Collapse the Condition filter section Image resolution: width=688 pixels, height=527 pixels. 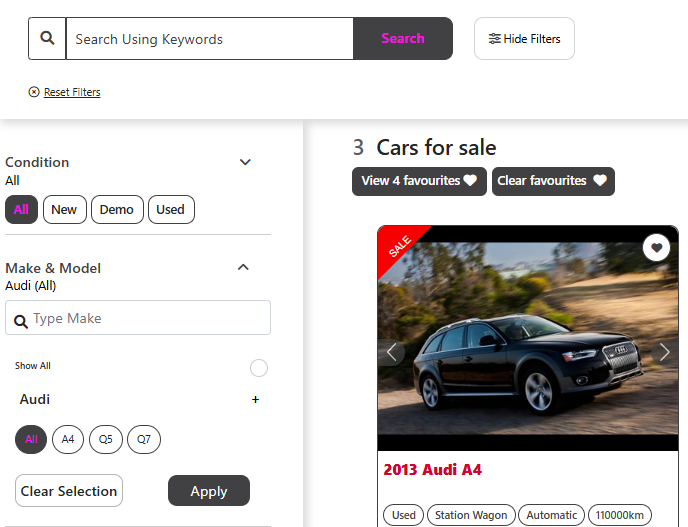(x=245, y=162)
